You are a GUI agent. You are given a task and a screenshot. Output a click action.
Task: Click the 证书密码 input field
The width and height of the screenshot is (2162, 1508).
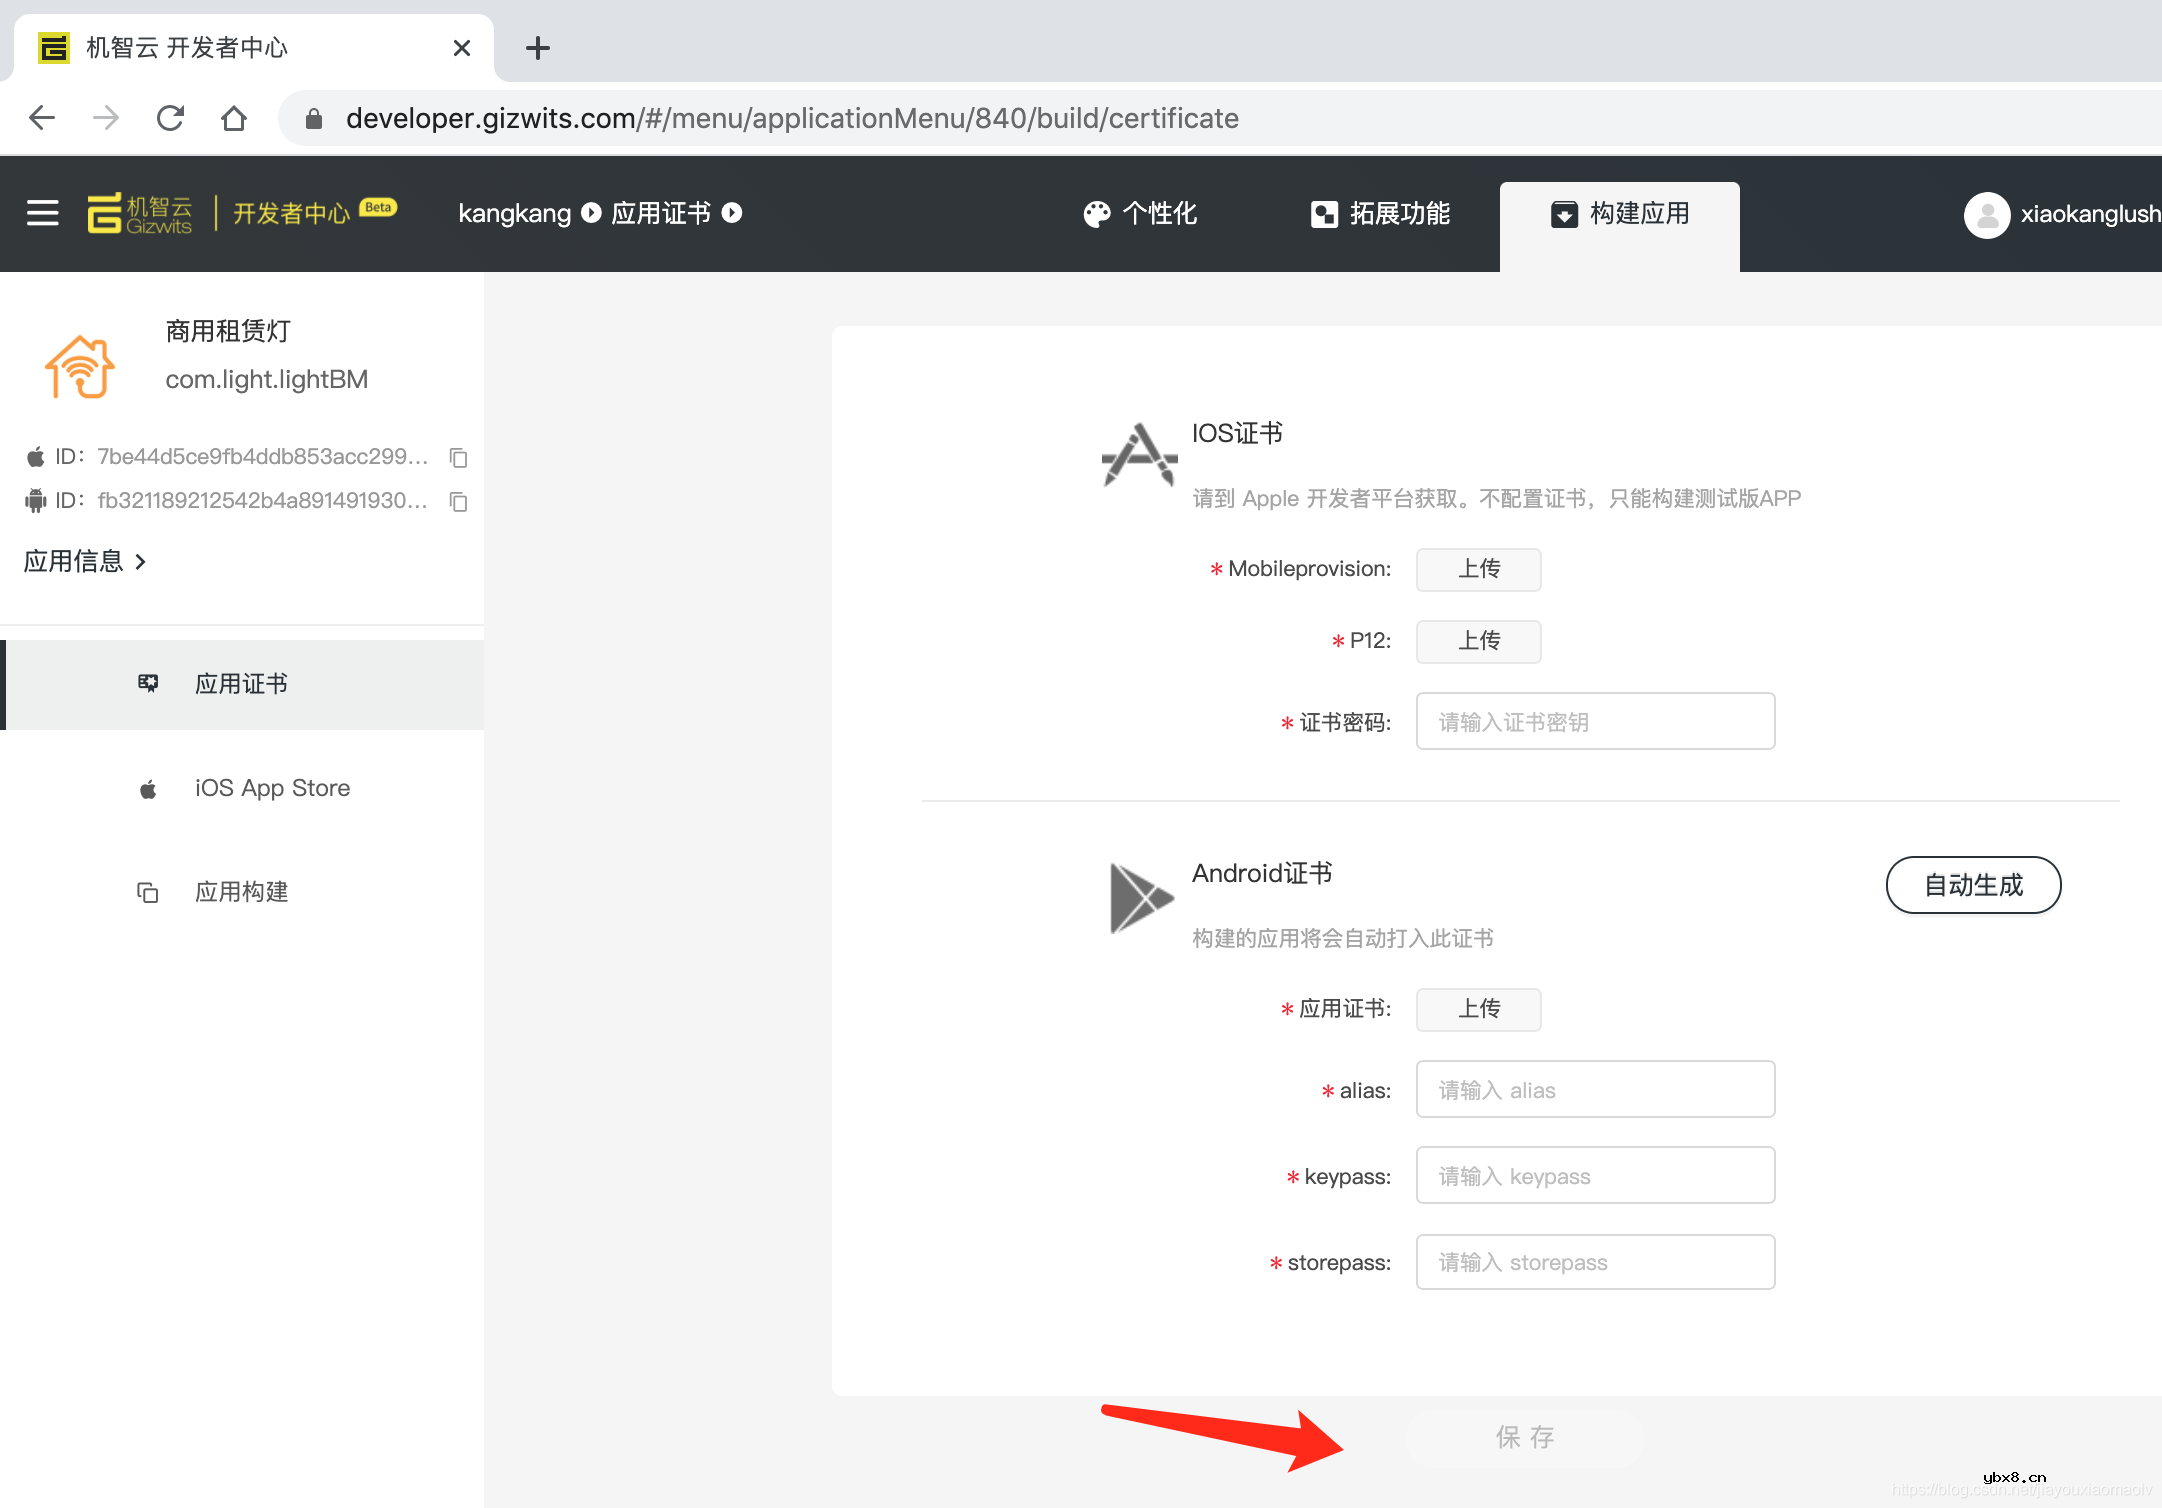coord(1594,720)
